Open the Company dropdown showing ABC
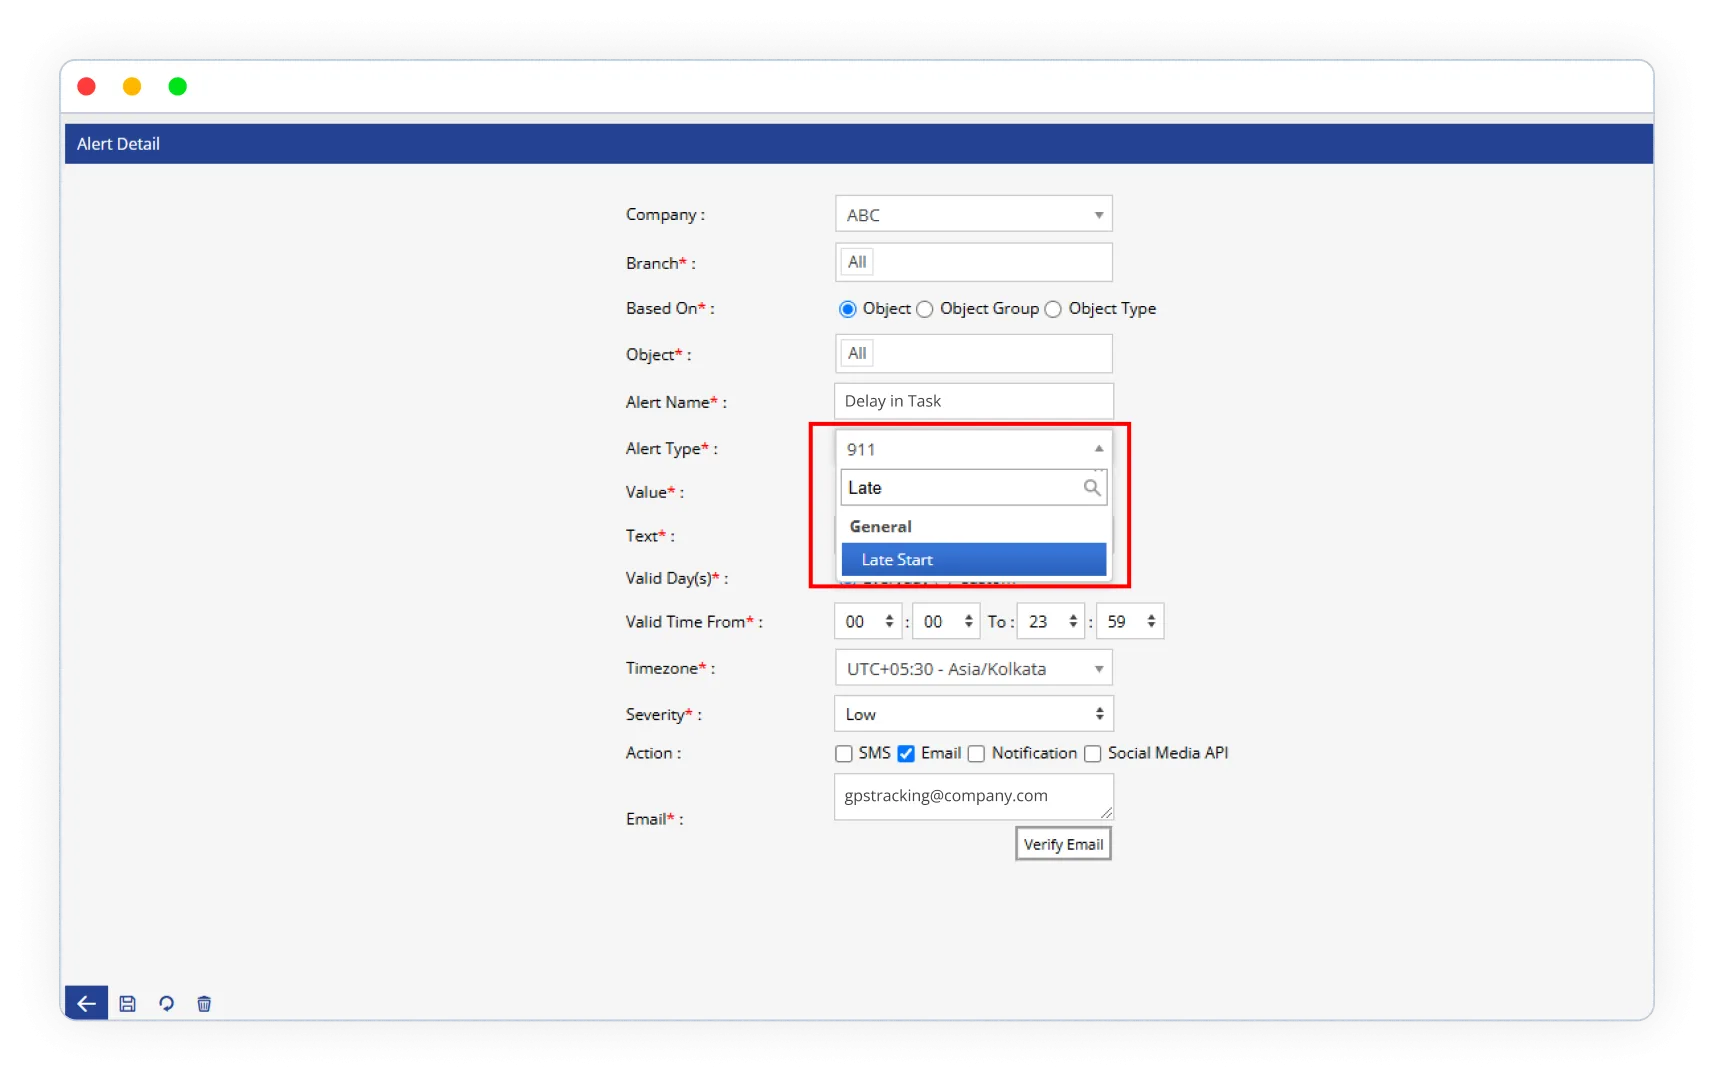 [973, 215]
